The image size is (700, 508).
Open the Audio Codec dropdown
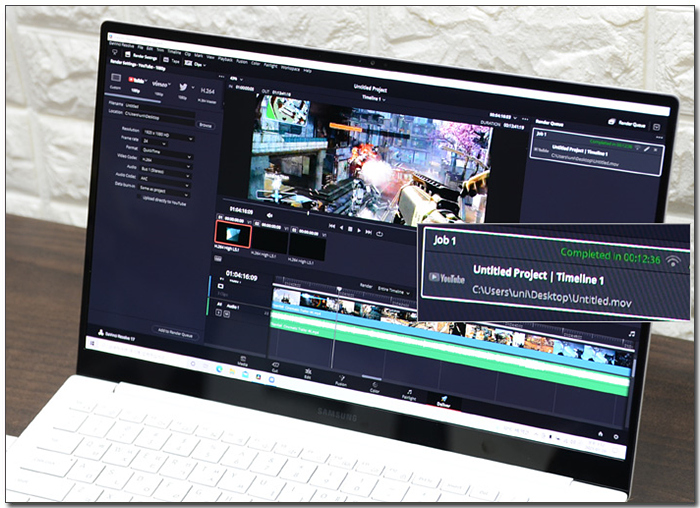coord(165,181)
